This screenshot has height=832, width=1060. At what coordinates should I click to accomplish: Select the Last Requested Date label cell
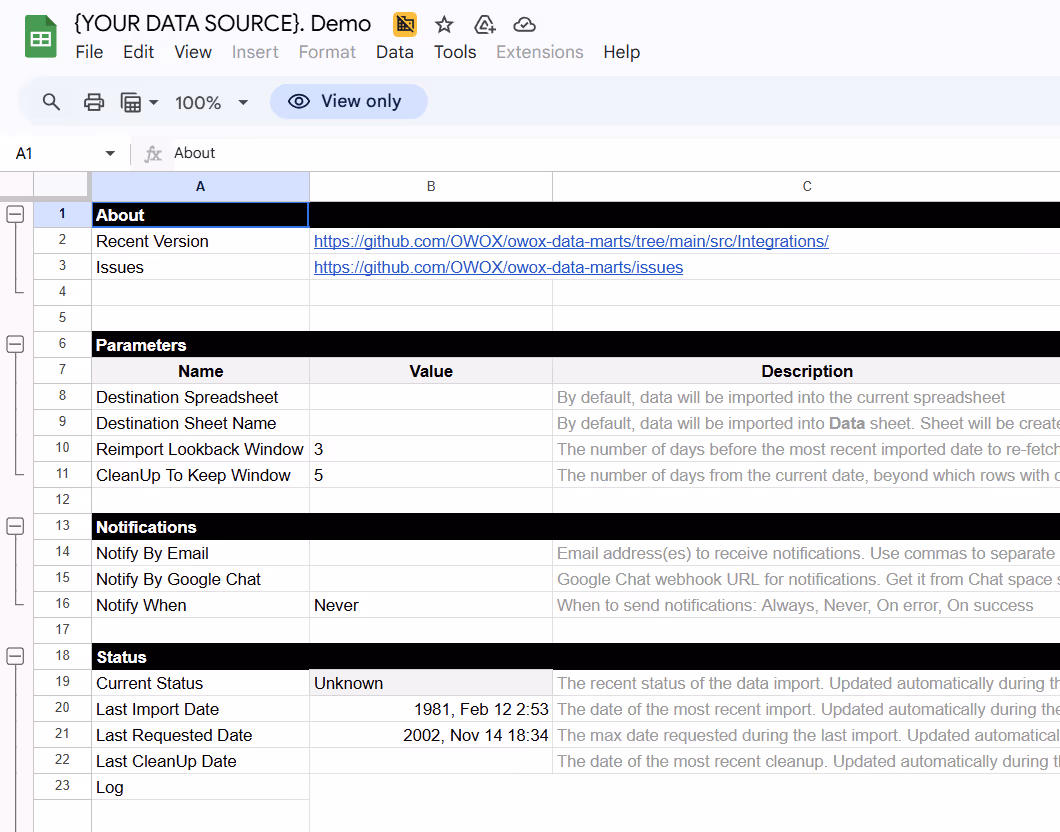[x=201, y=735]
